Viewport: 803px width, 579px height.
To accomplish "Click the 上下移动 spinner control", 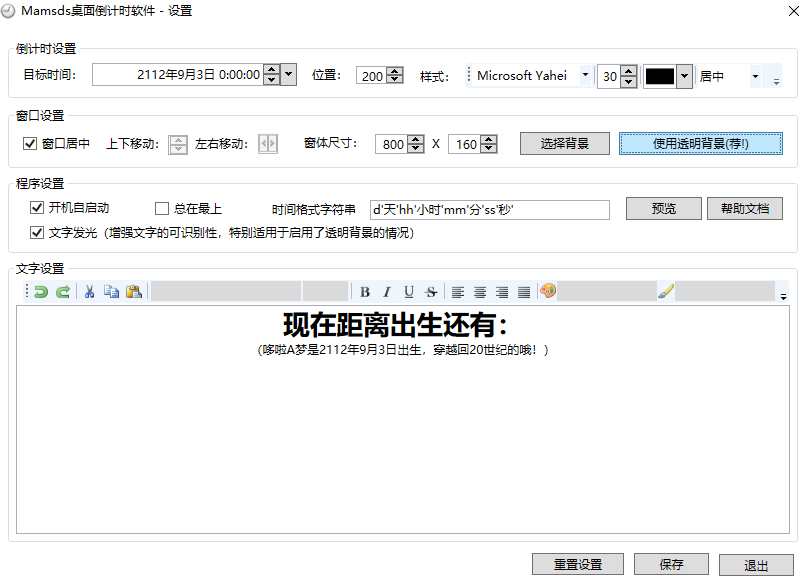I will (178, 144).
